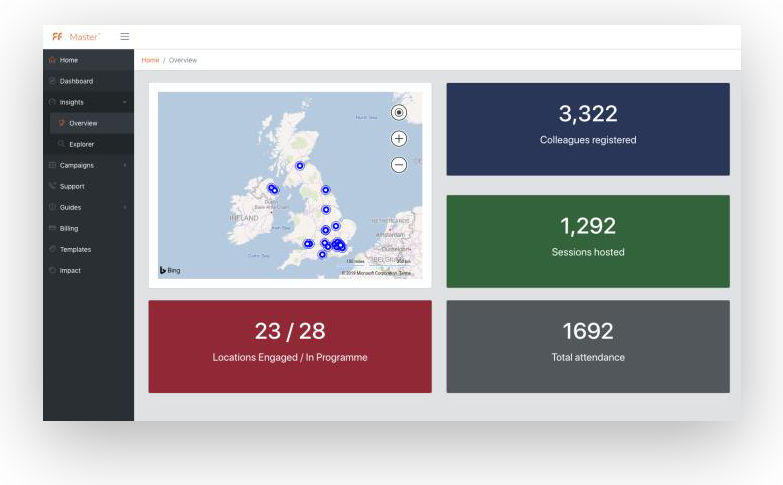The image size is (783, 485).
Task: Toggle the hamburger sidebar menu
Action: click(x=125, y=37)
